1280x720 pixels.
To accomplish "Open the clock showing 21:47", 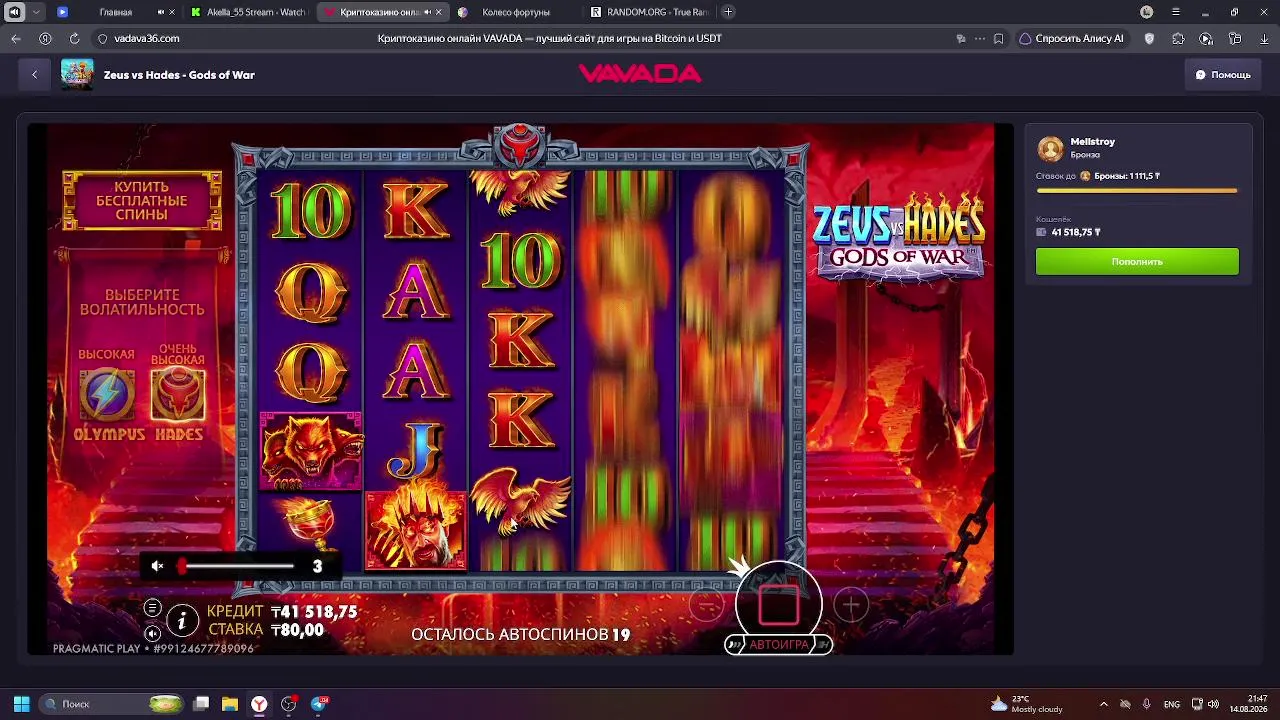I will point(1248,704).
